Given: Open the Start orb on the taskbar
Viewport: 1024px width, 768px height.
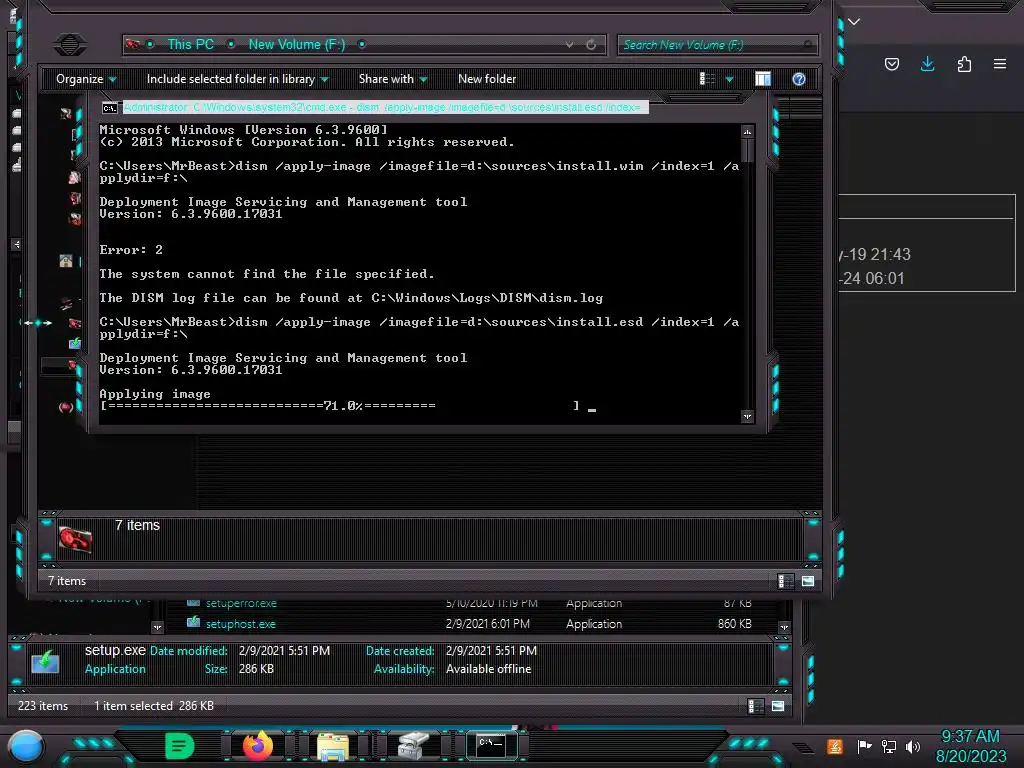Looking at the screenshot, I should point(26,746).
